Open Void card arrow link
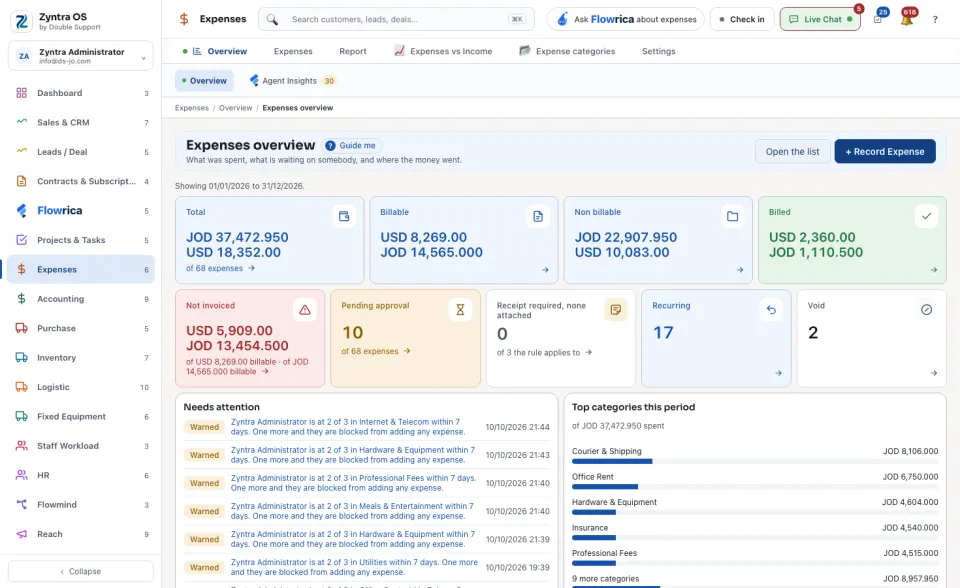 934,373
